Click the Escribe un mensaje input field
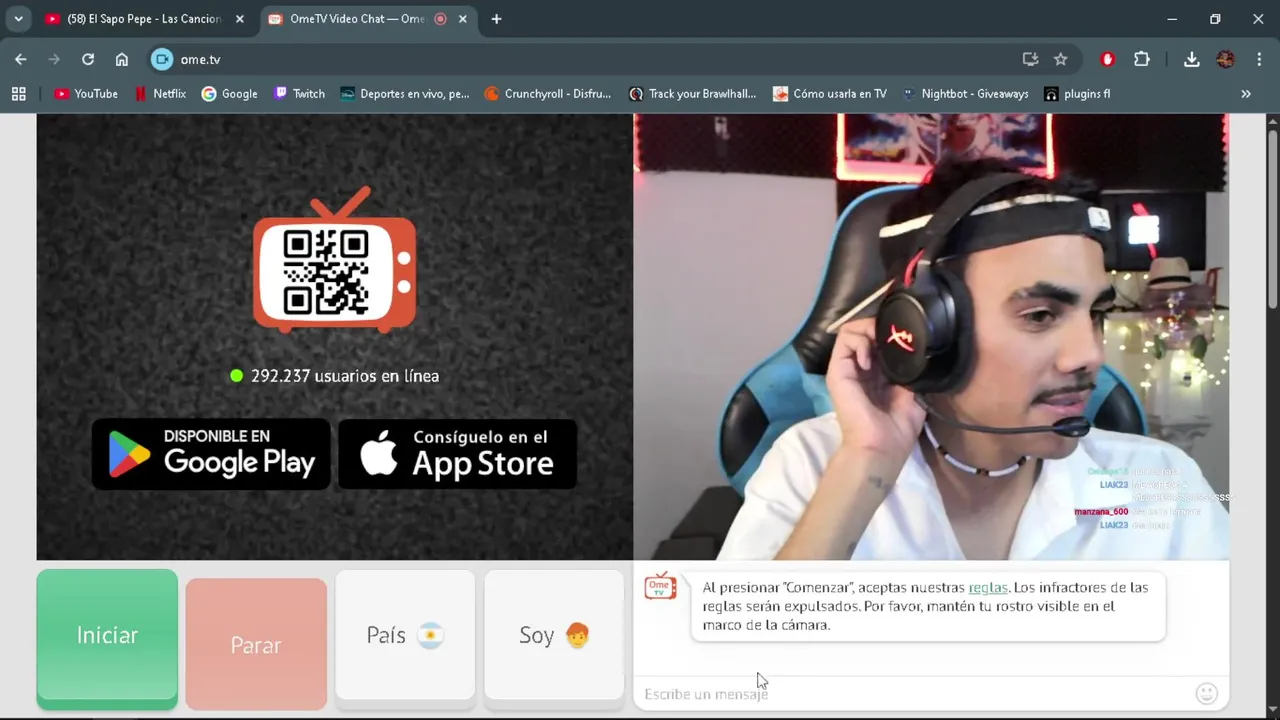Screen dimensions: 1280x720 tap(915, 693)
